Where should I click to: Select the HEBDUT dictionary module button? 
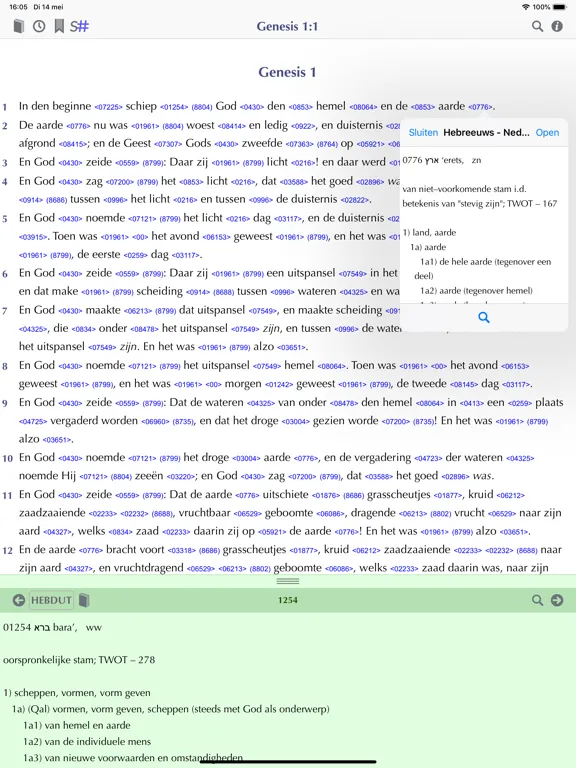pyautogui.click(x=51, y=600)
